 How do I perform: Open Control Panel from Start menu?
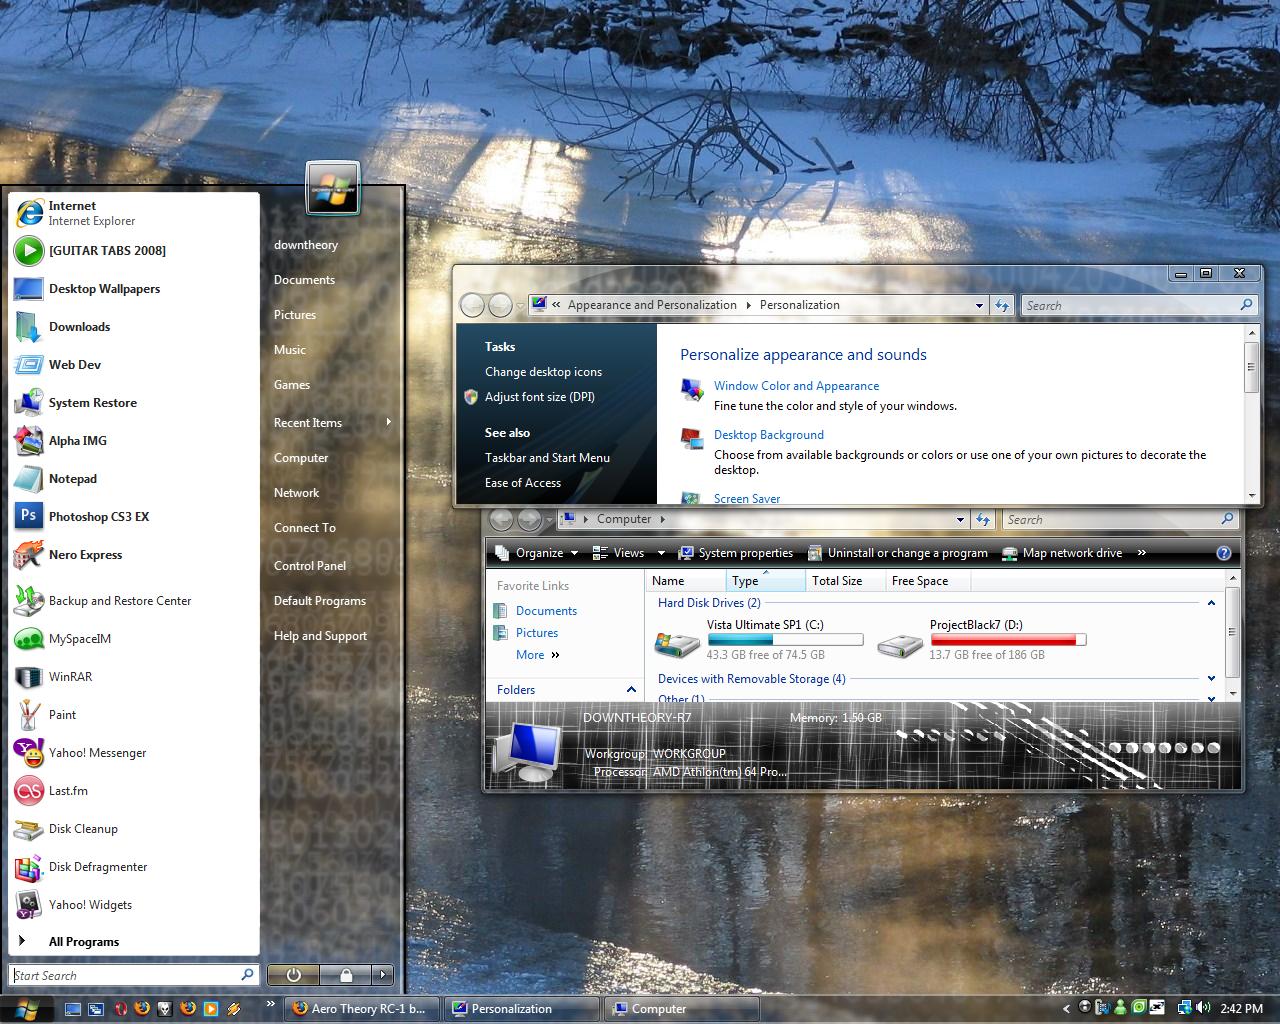click(x=310, y=566)
